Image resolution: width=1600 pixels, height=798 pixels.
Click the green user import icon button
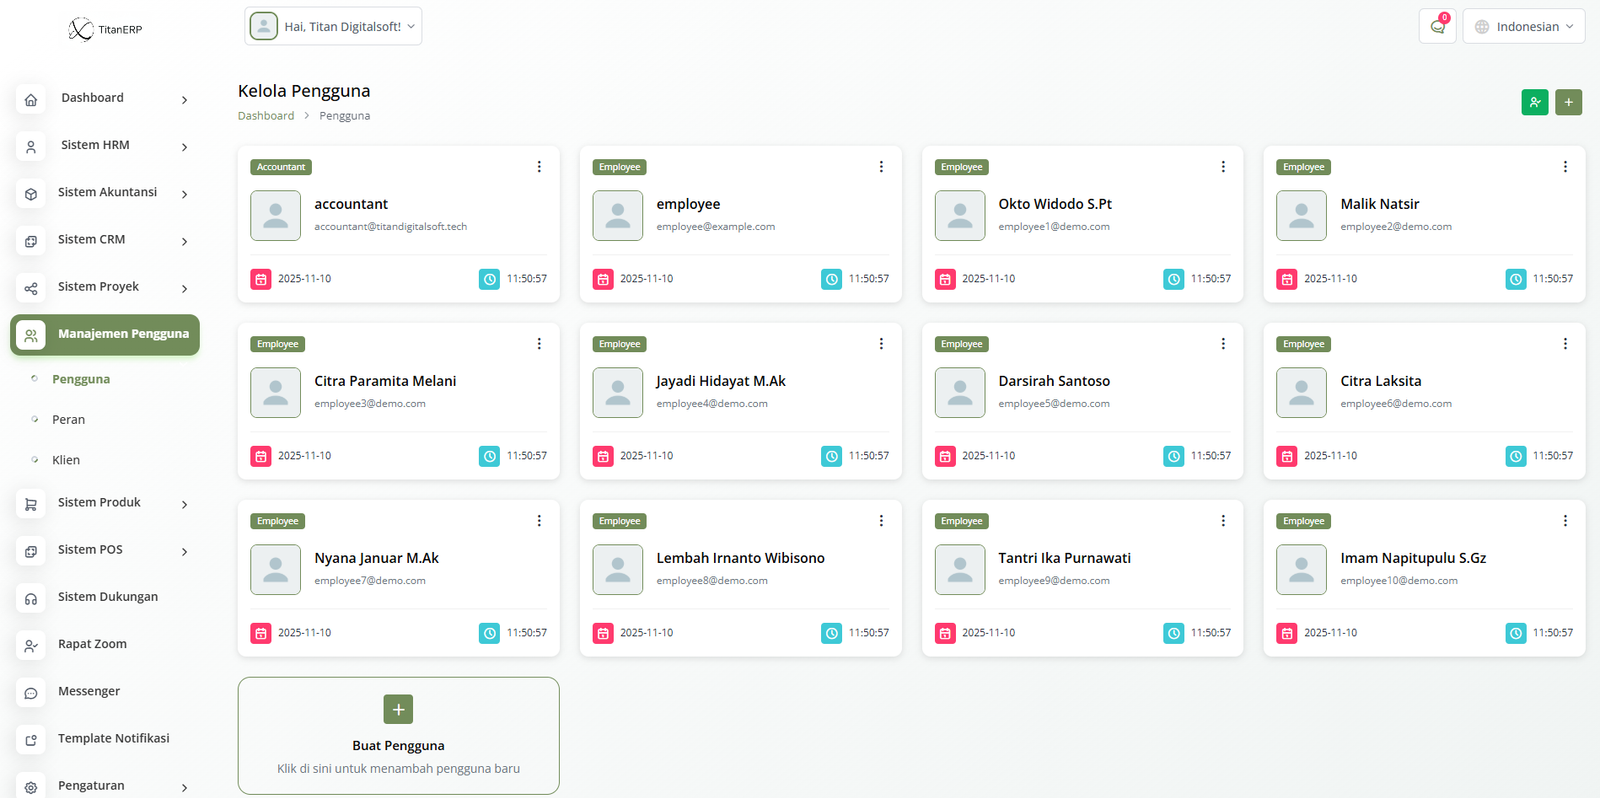[x=1534, y=102]
